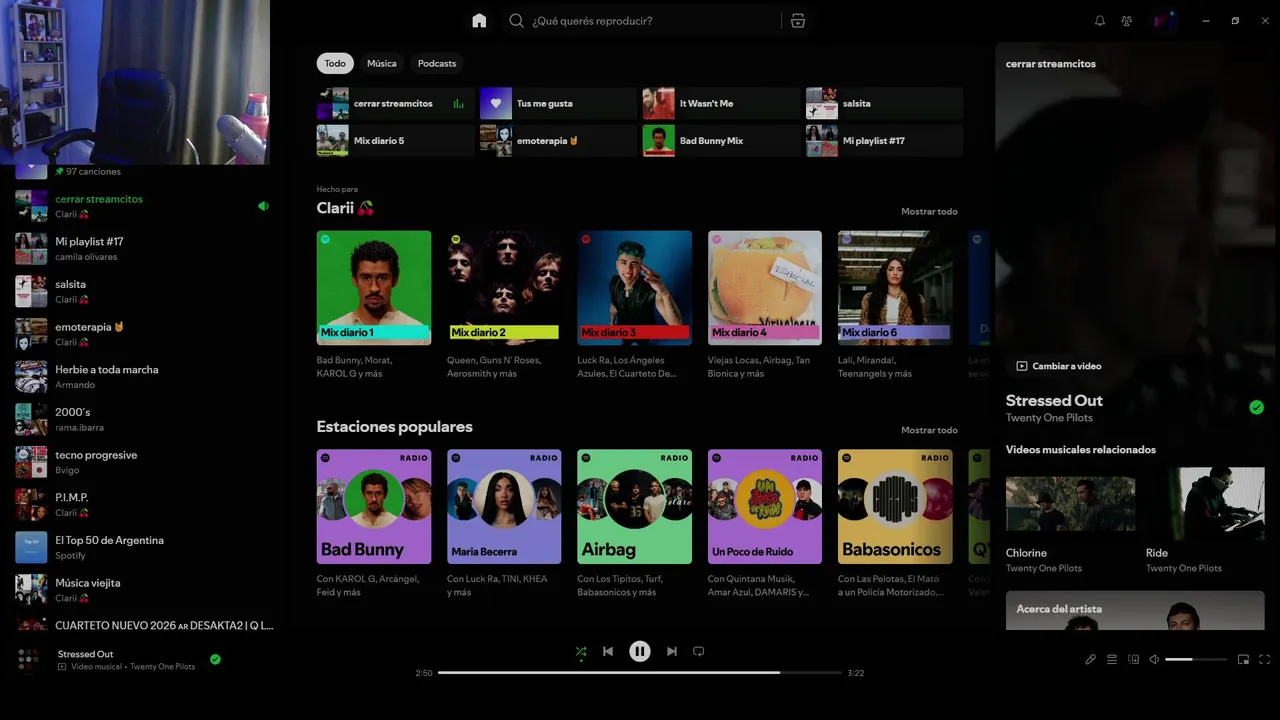Switch to full screen view icon
1280x720 pixels.
[1264, 659]
